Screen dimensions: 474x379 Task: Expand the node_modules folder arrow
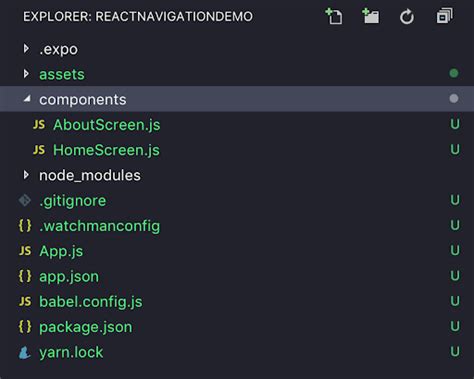[26, 175]
